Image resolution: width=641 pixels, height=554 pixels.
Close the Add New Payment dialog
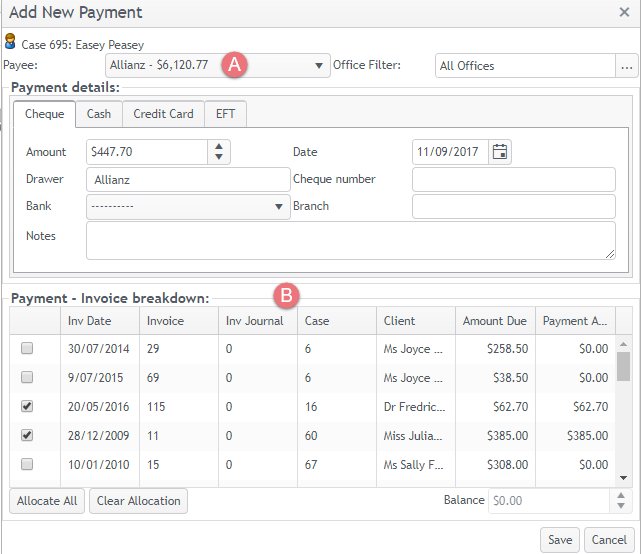624,13
